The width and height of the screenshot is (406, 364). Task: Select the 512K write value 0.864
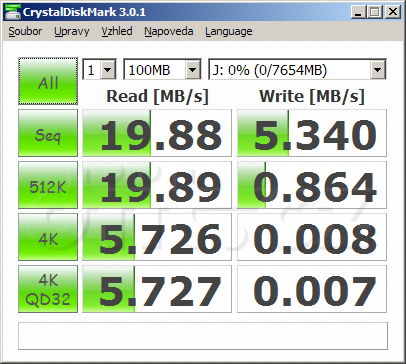pos(312,185)
